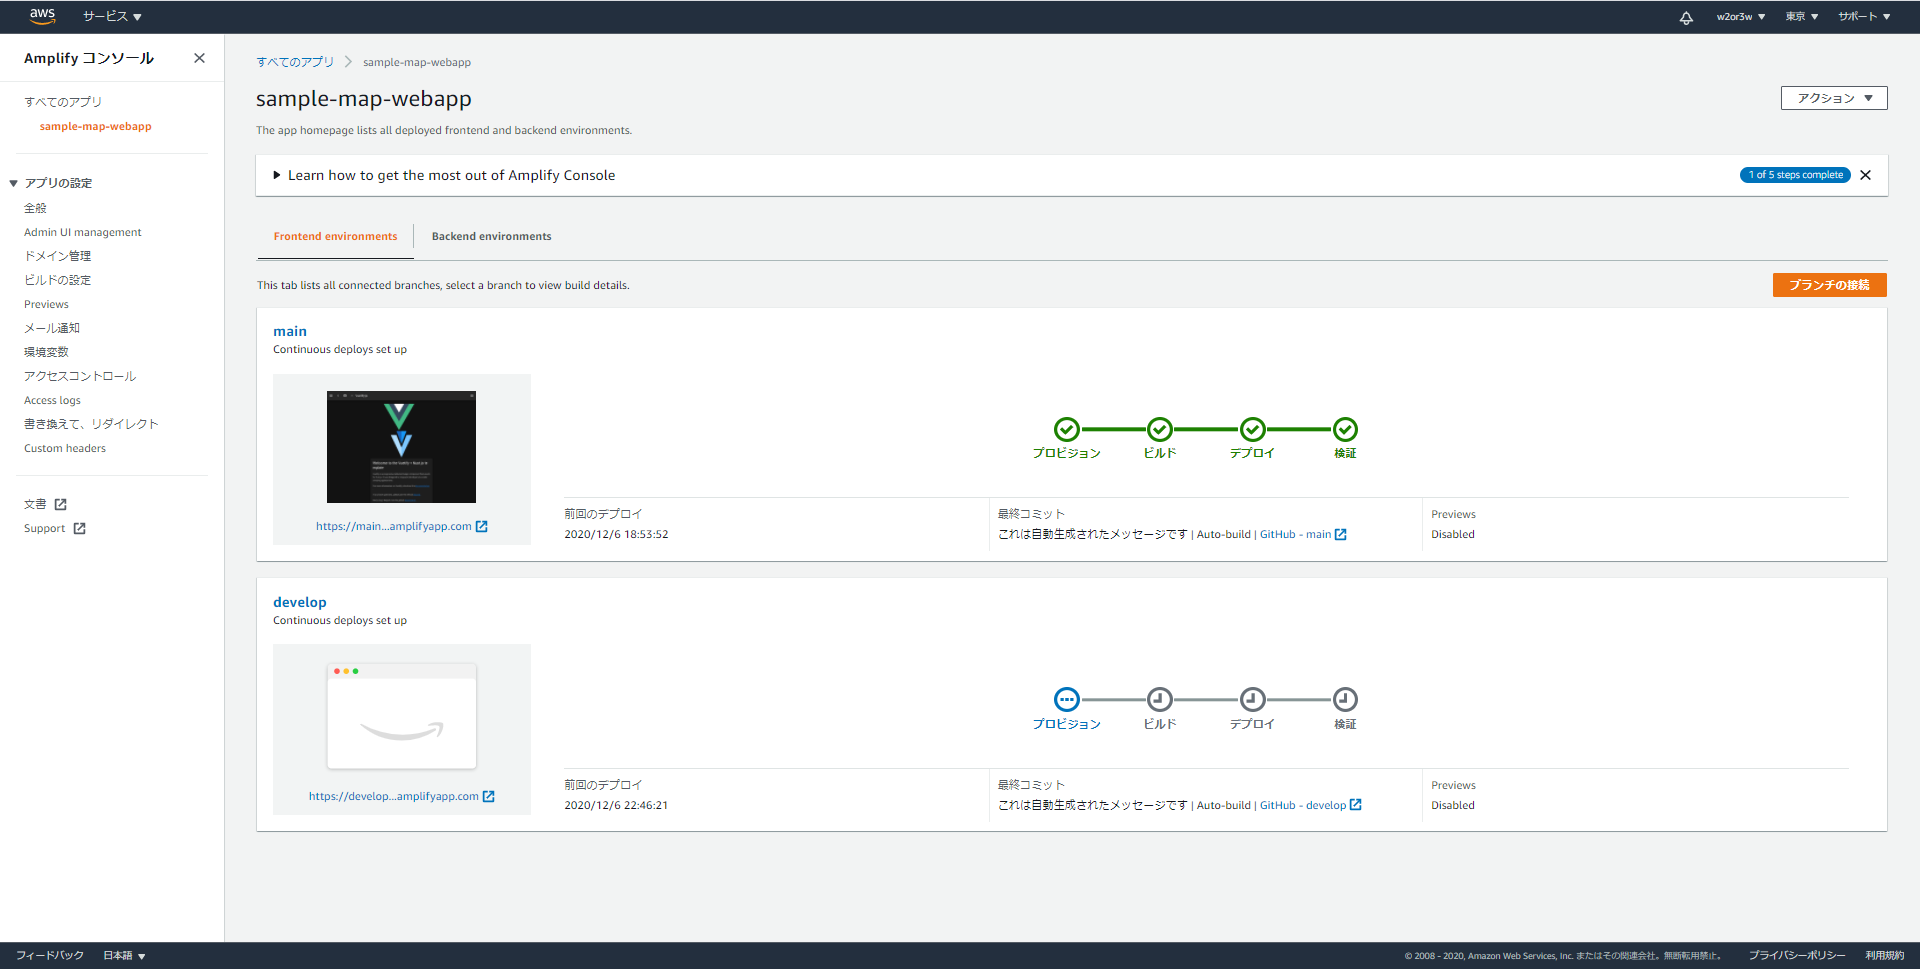Viewport: 1920px width, 969px height.
Task: Click the main branch deploy status icon
Action: 1252,429
